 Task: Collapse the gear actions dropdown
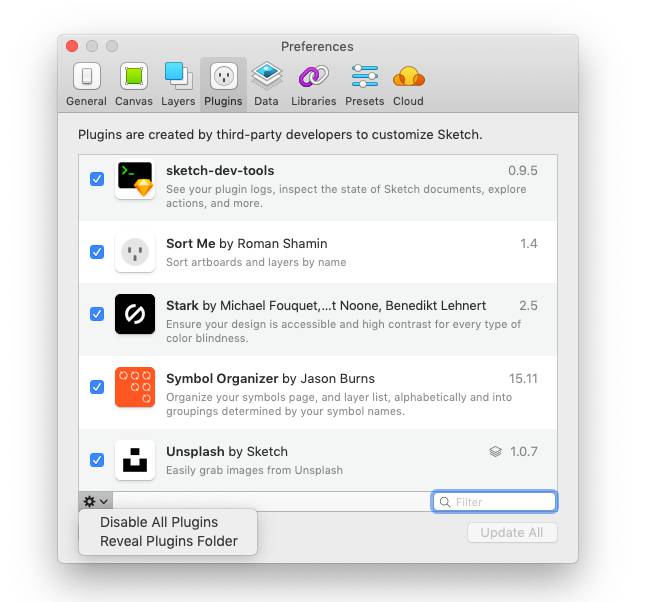click(96, 501)
